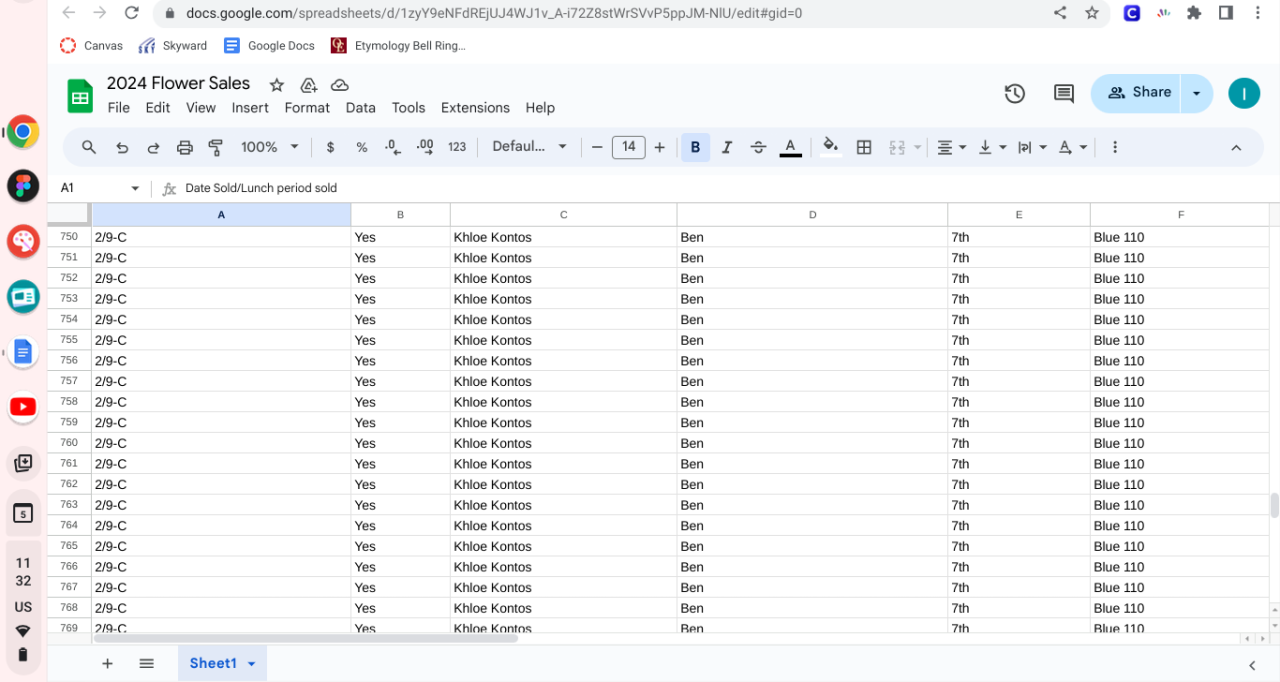
Task: Expand the zoom 100% dropdown
Action: pyautogui.click(x=270, y=147)
